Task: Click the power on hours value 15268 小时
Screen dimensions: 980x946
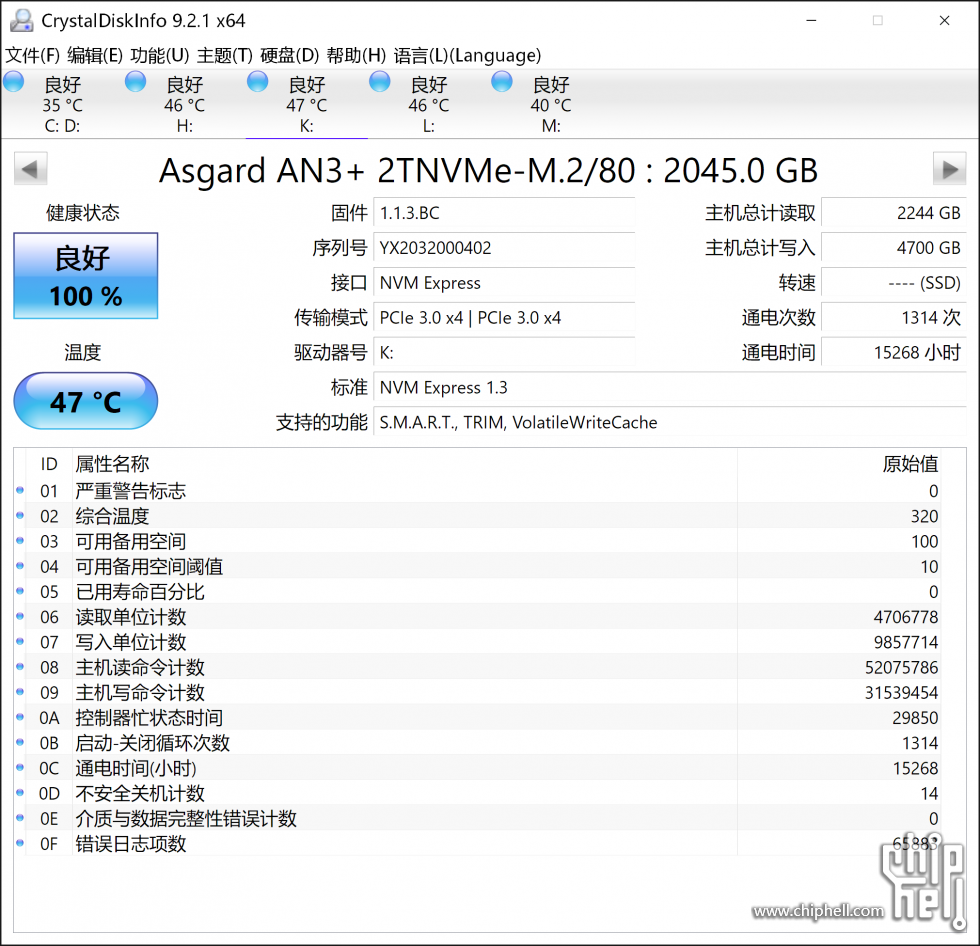Action: (894, 353)
